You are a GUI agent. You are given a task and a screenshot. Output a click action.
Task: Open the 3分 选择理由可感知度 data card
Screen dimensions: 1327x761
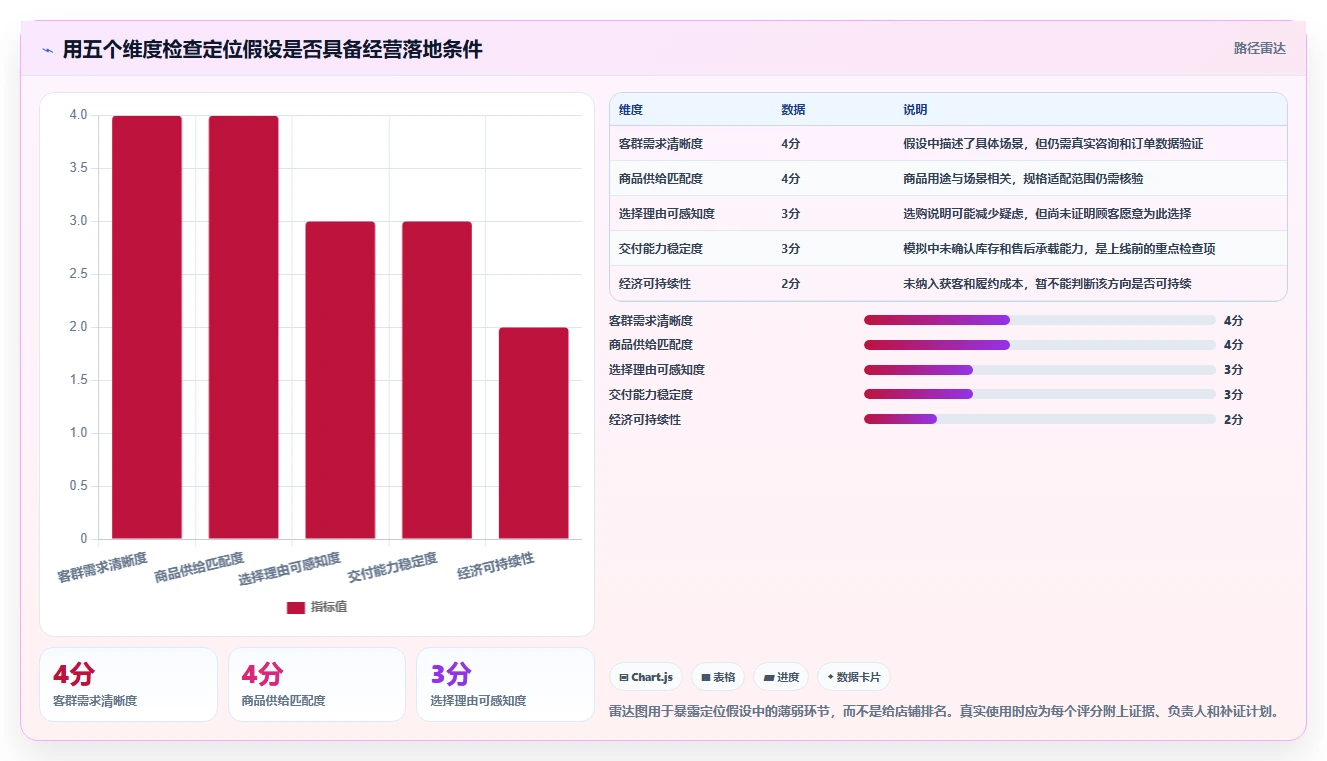click(506, 685)
